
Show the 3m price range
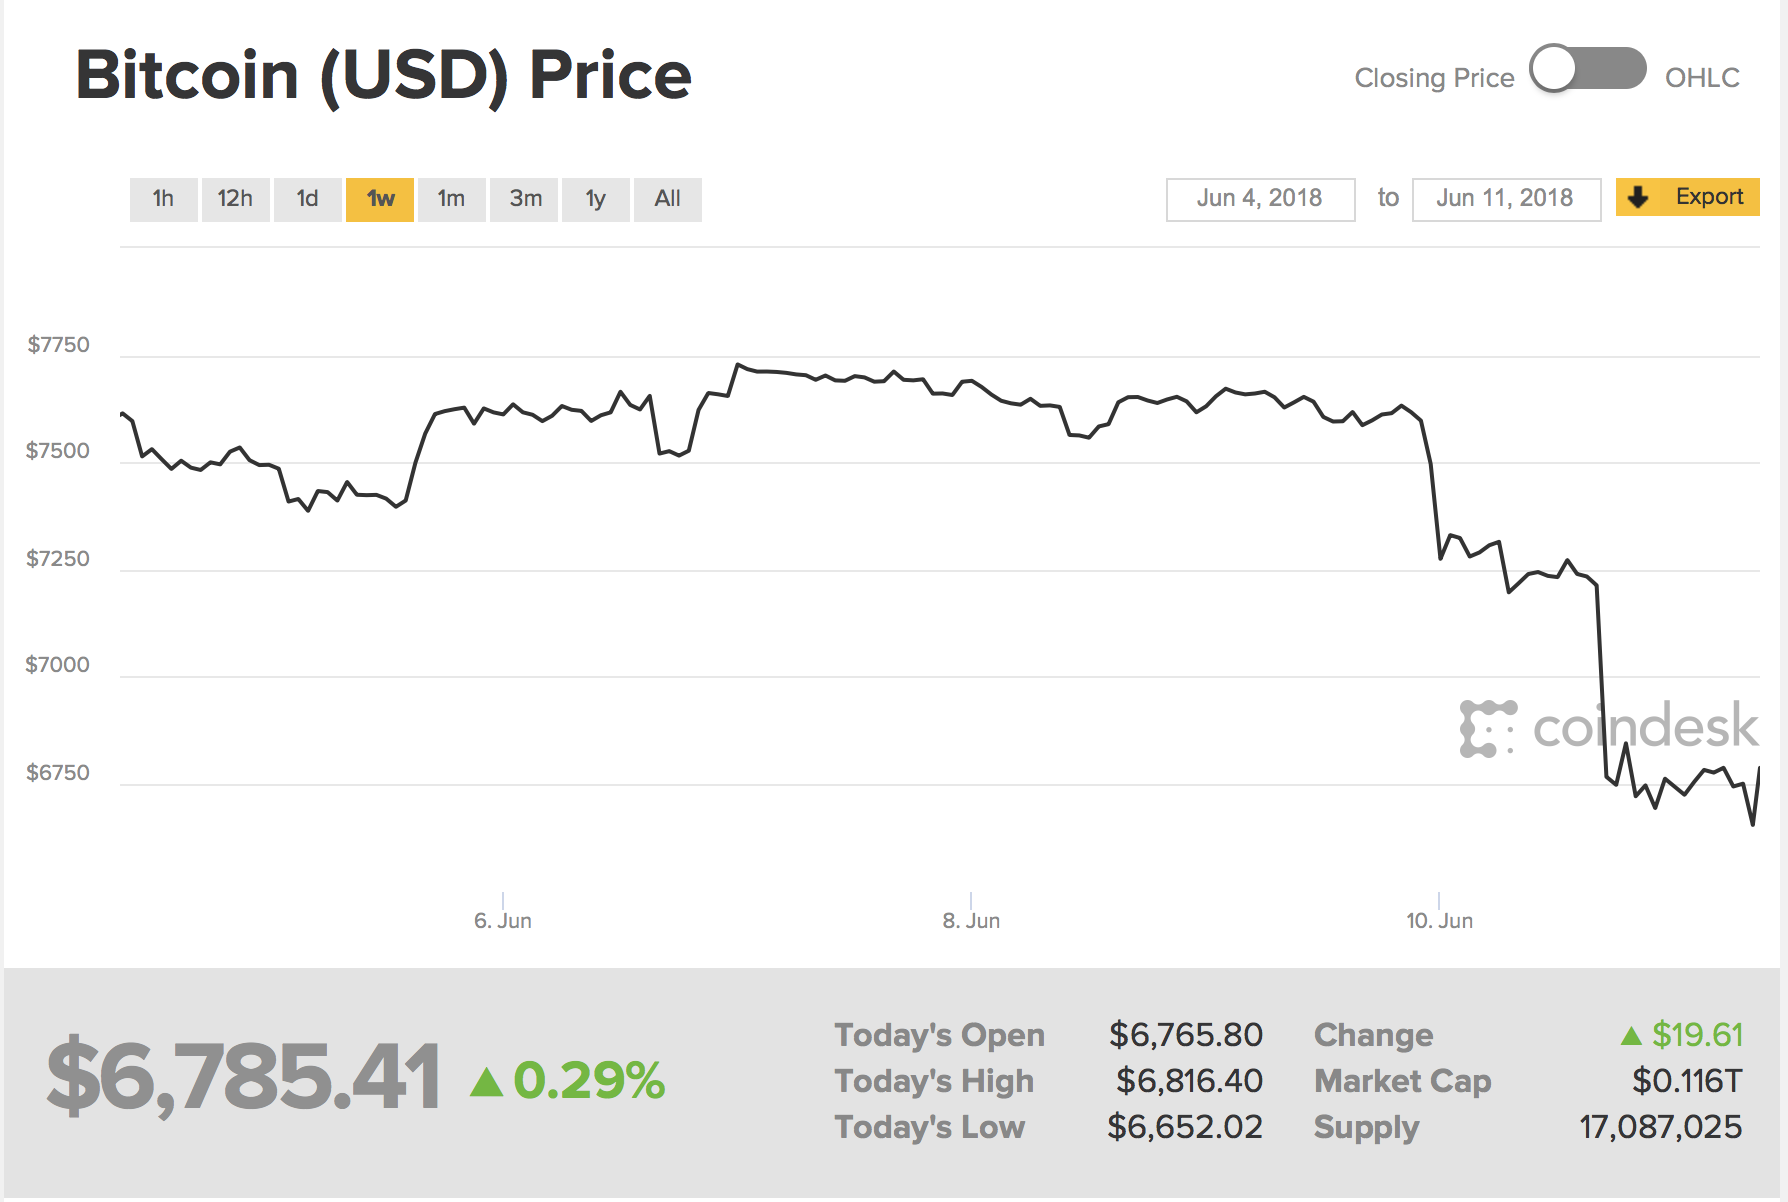point(525,199)
